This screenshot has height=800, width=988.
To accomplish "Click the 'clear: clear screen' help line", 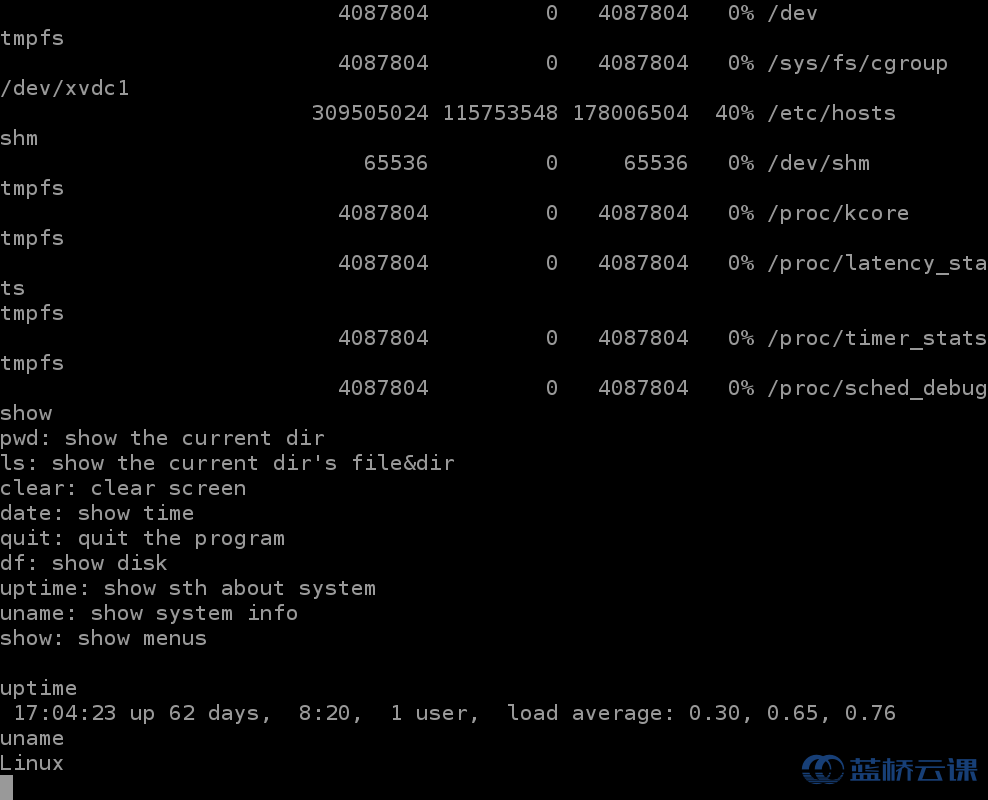I will pyautogui.click(x=123, y=488).
